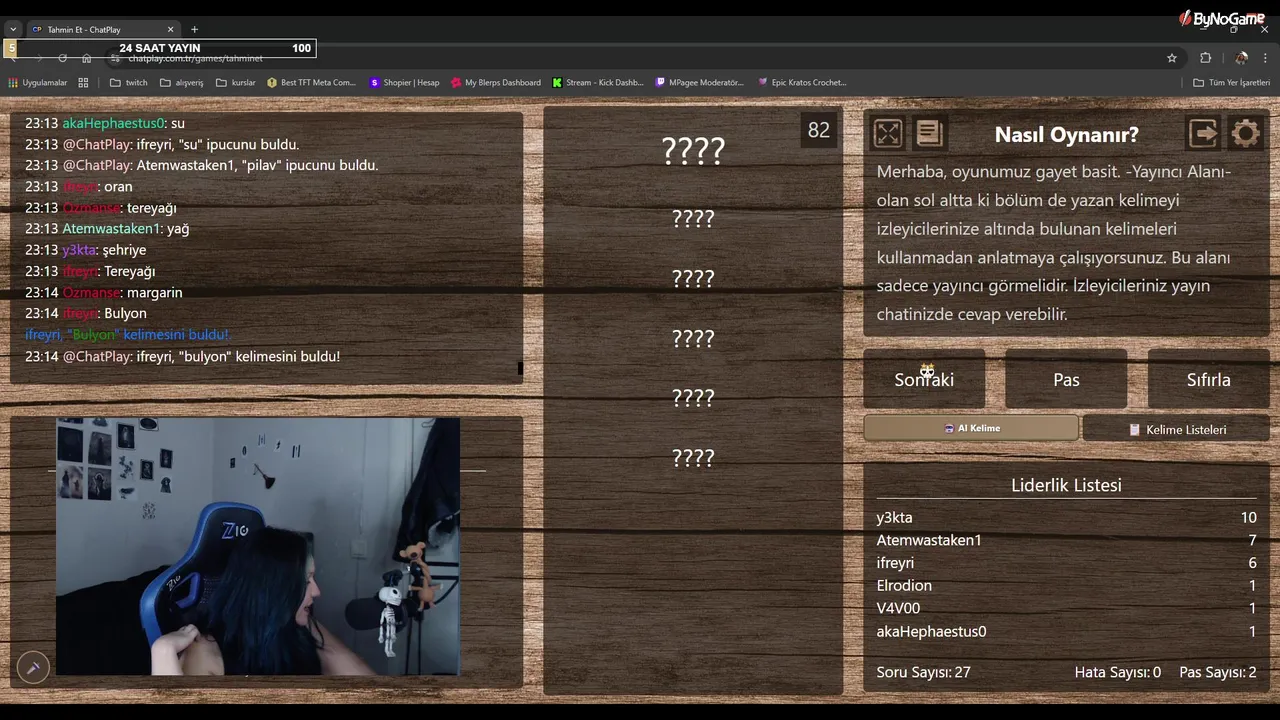This screenshot has width=1280, height=720.
Task: Click the pencil edit icon near webcam
Action: [x=33, y=667]
